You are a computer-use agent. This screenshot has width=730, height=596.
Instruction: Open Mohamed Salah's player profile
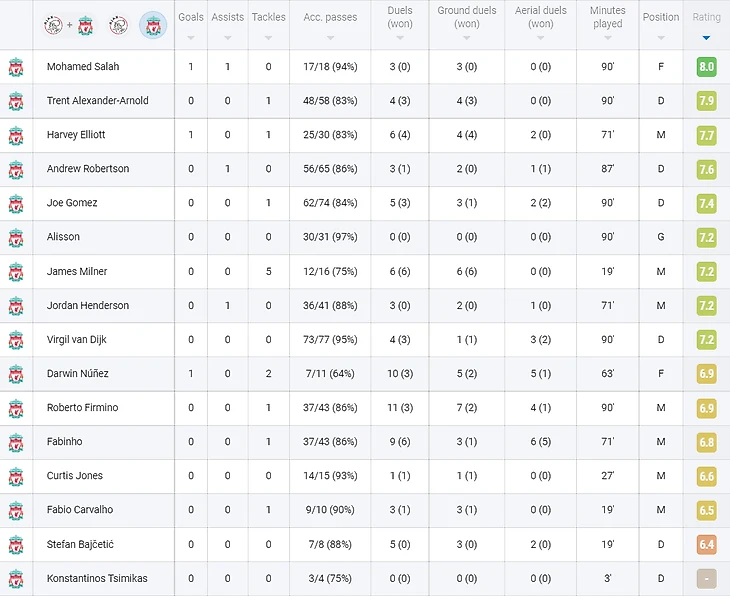pyautogui.click(x=83, y=67)
